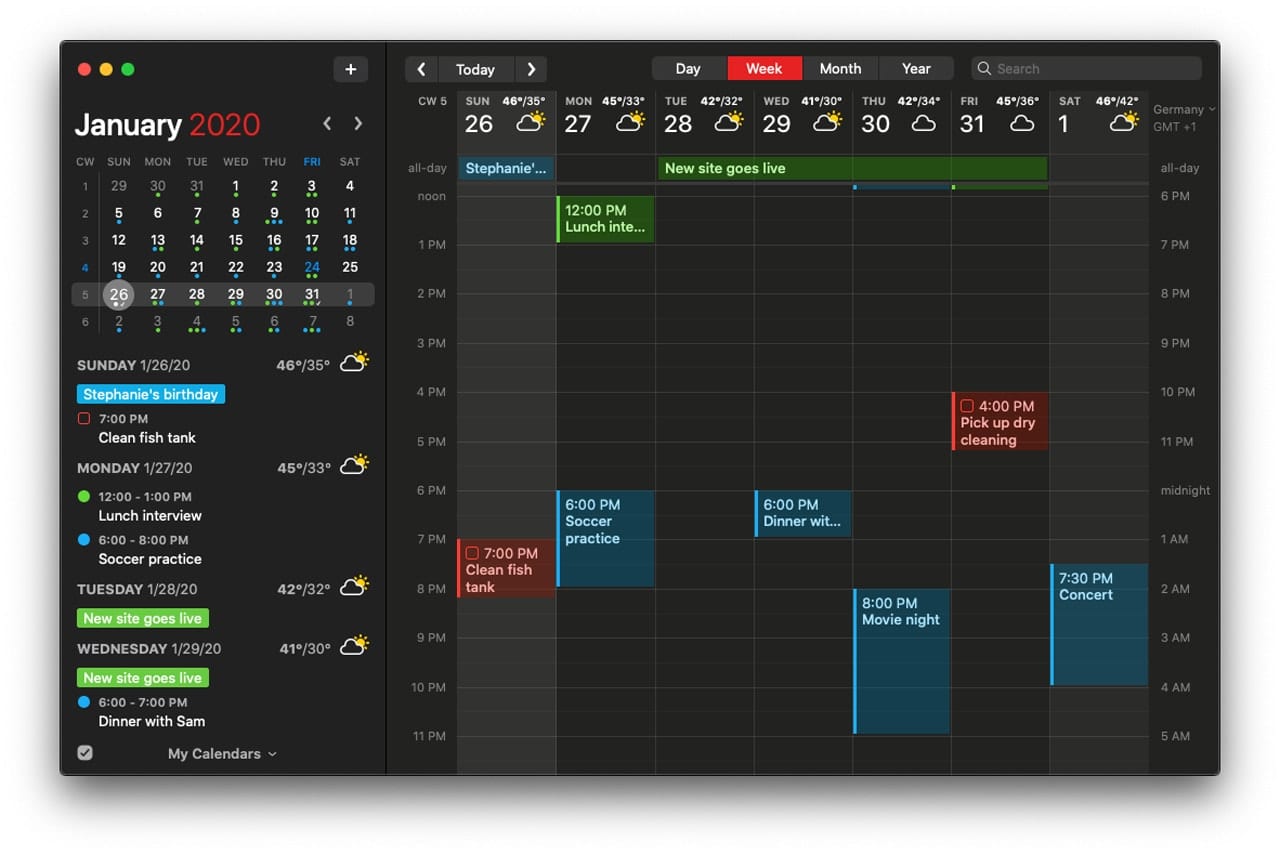Mark Pick up dry cleaning as complete

click(967, 406)
